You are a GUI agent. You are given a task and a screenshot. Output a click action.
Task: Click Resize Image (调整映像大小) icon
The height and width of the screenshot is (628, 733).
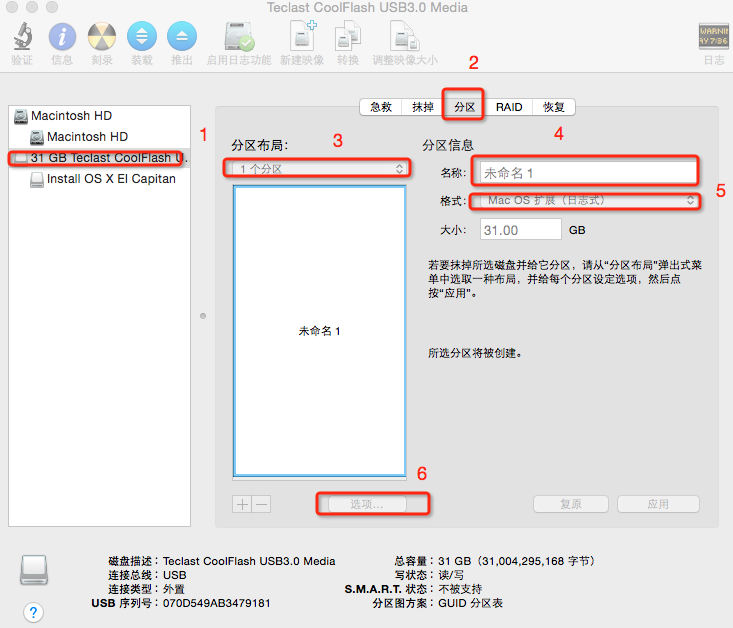click(404, 36)
